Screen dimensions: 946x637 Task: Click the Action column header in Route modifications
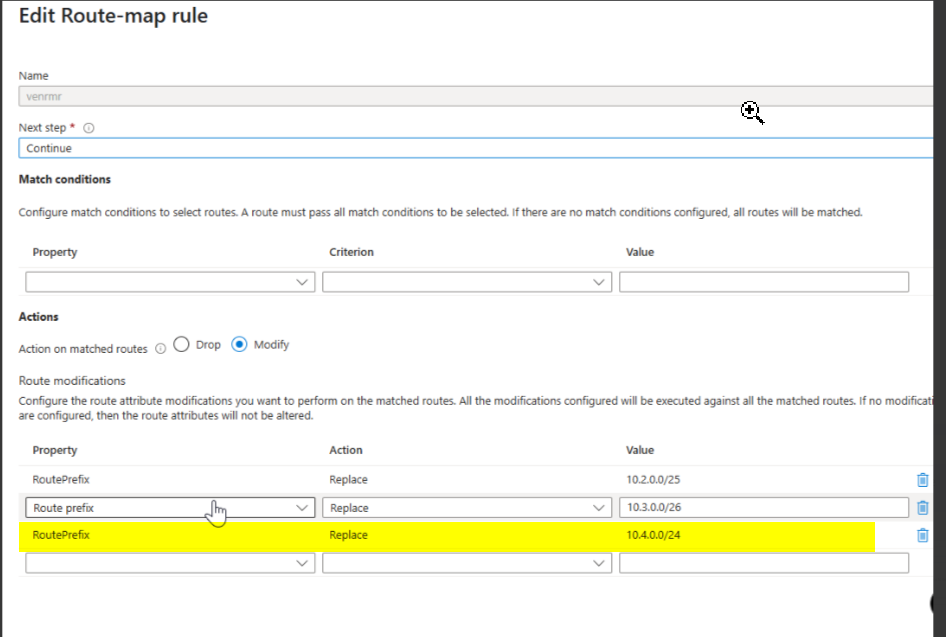click(x=346, y=450)
